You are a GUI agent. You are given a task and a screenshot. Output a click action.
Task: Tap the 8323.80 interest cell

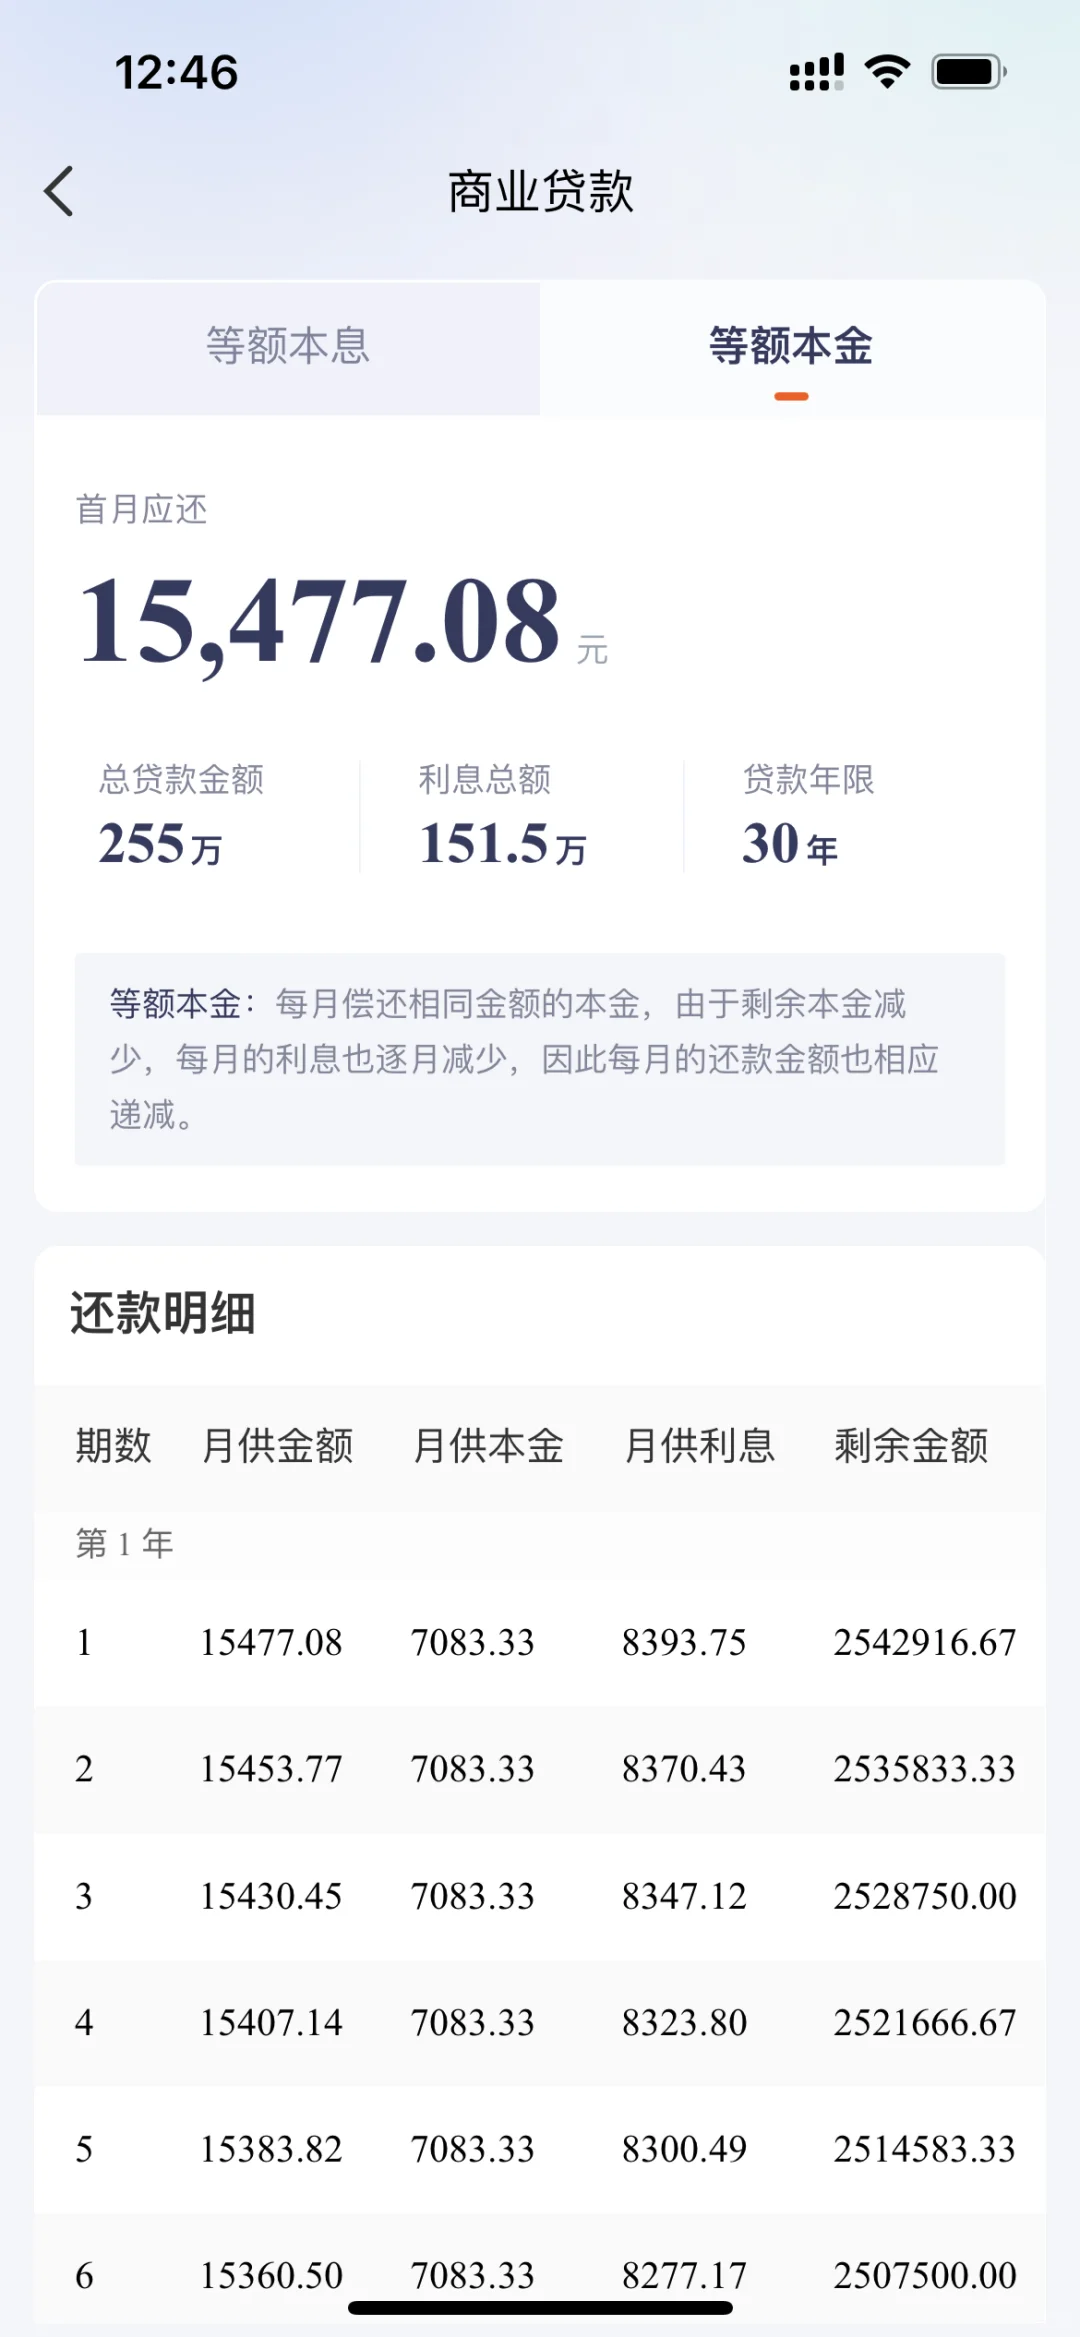coord(684,2023)
